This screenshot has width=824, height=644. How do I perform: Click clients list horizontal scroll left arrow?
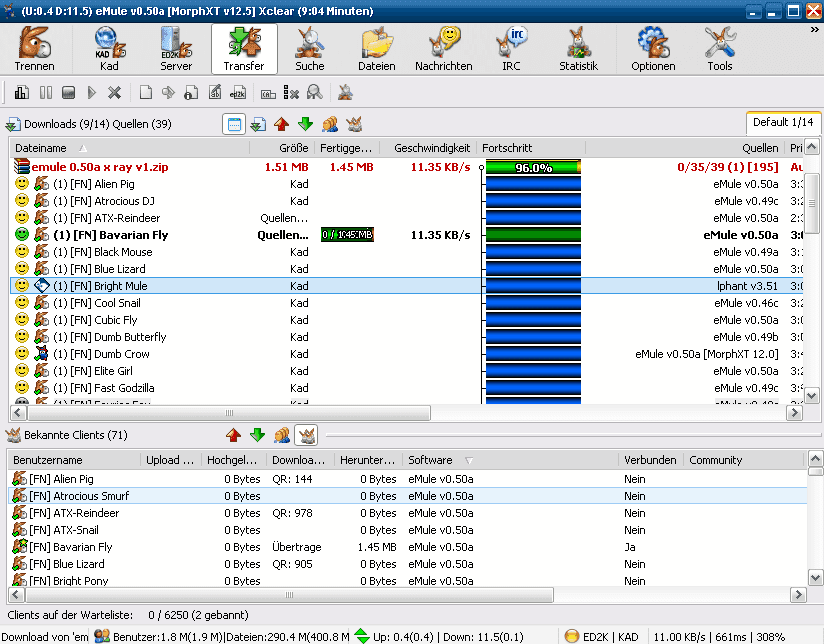point(16,595)
